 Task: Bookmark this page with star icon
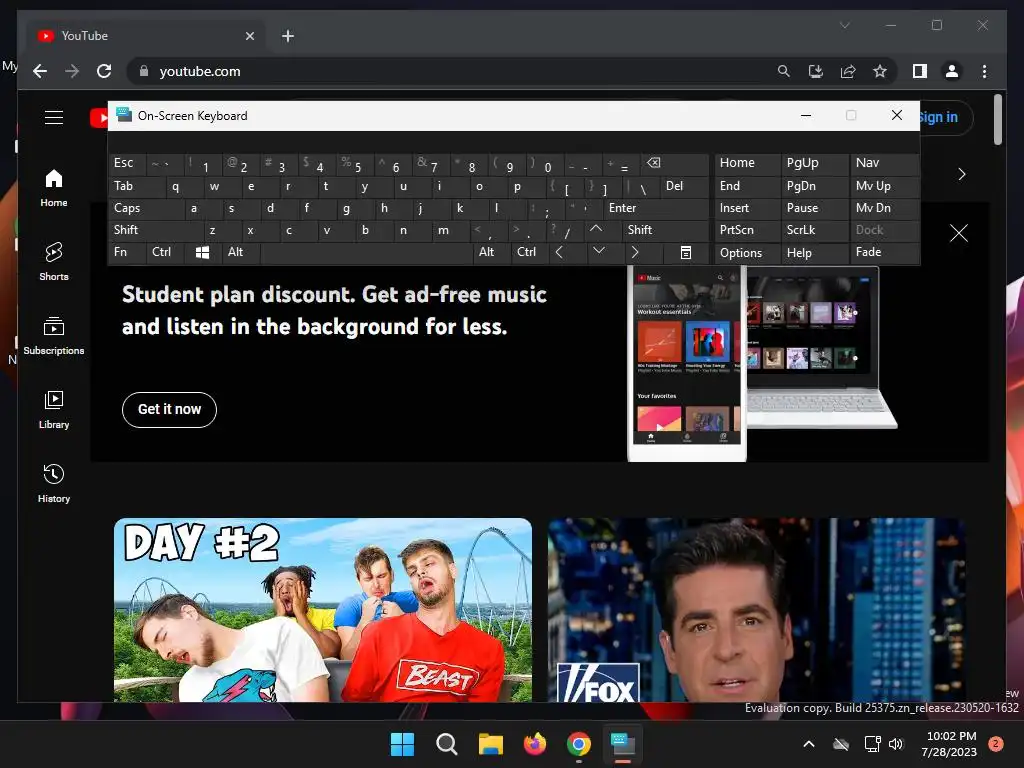(880, 71)
